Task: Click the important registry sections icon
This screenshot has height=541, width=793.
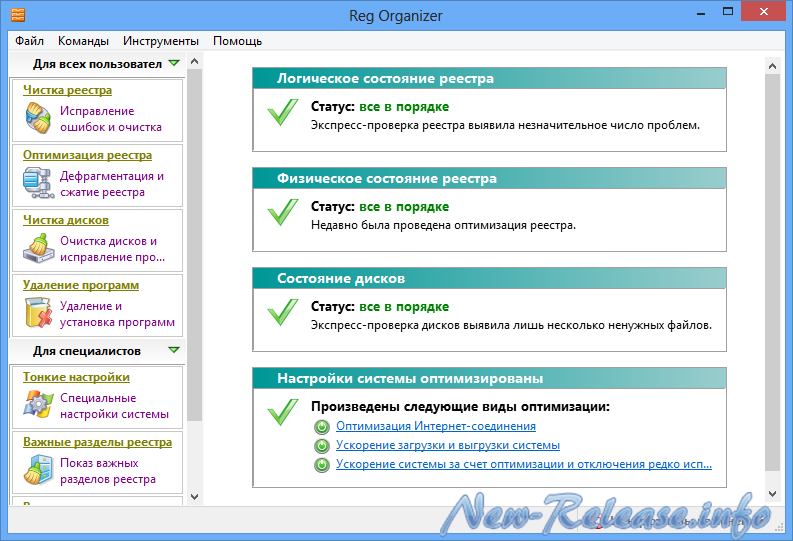Action: pyautogui.click(x=38, y=470)
